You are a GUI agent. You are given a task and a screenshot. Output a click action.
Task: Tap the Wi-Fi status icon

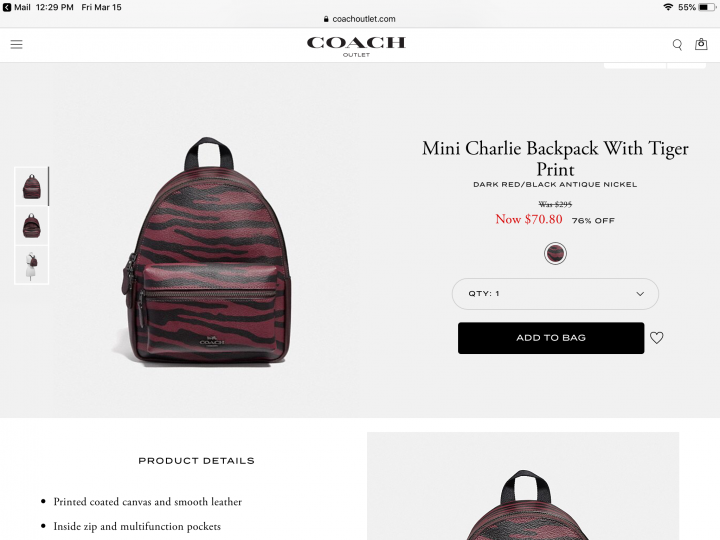[668, 7]
